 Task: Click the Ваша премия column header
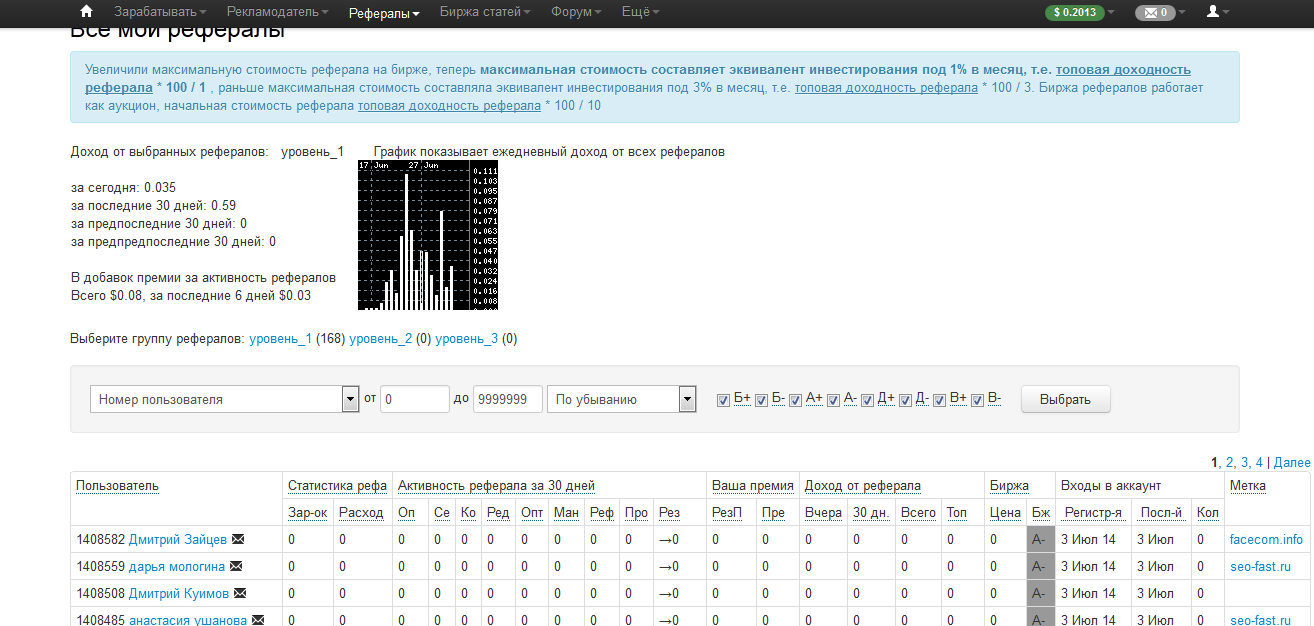(753, 486)
